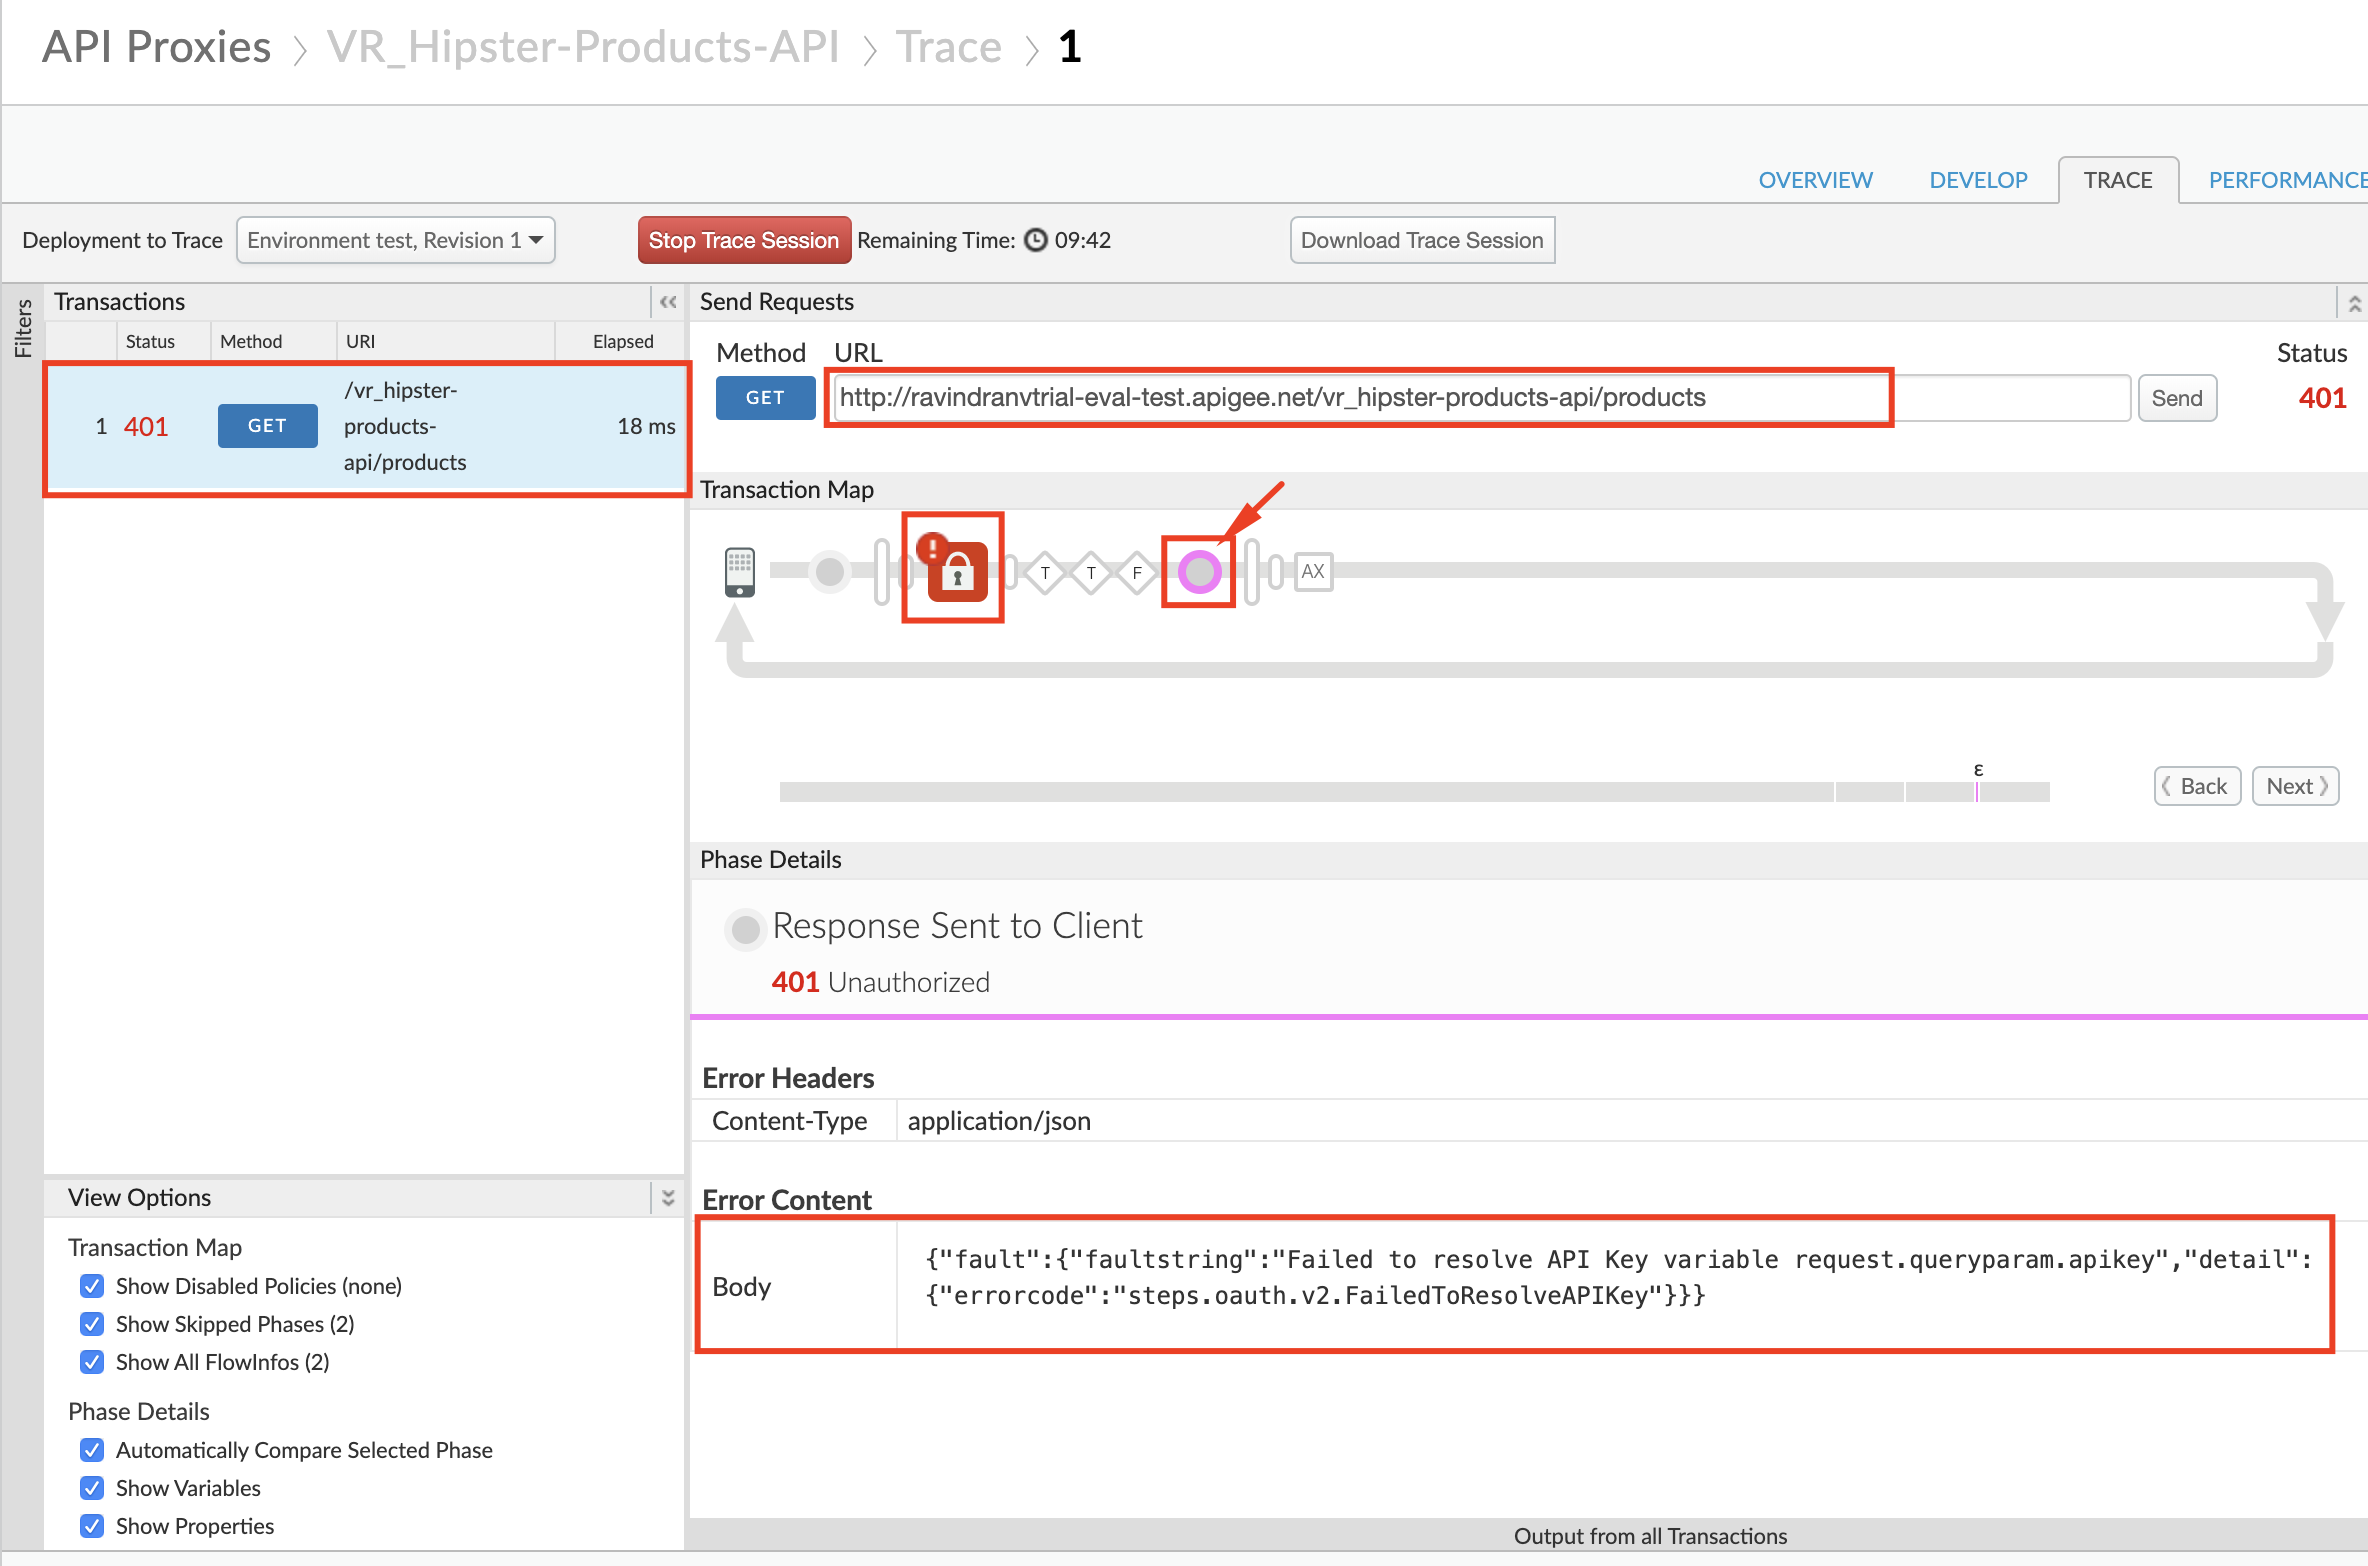The width and height of the screenshot is (2368, 1566).
Task: Uncheck Show Variables
Action: click(x=92, y=1488)
